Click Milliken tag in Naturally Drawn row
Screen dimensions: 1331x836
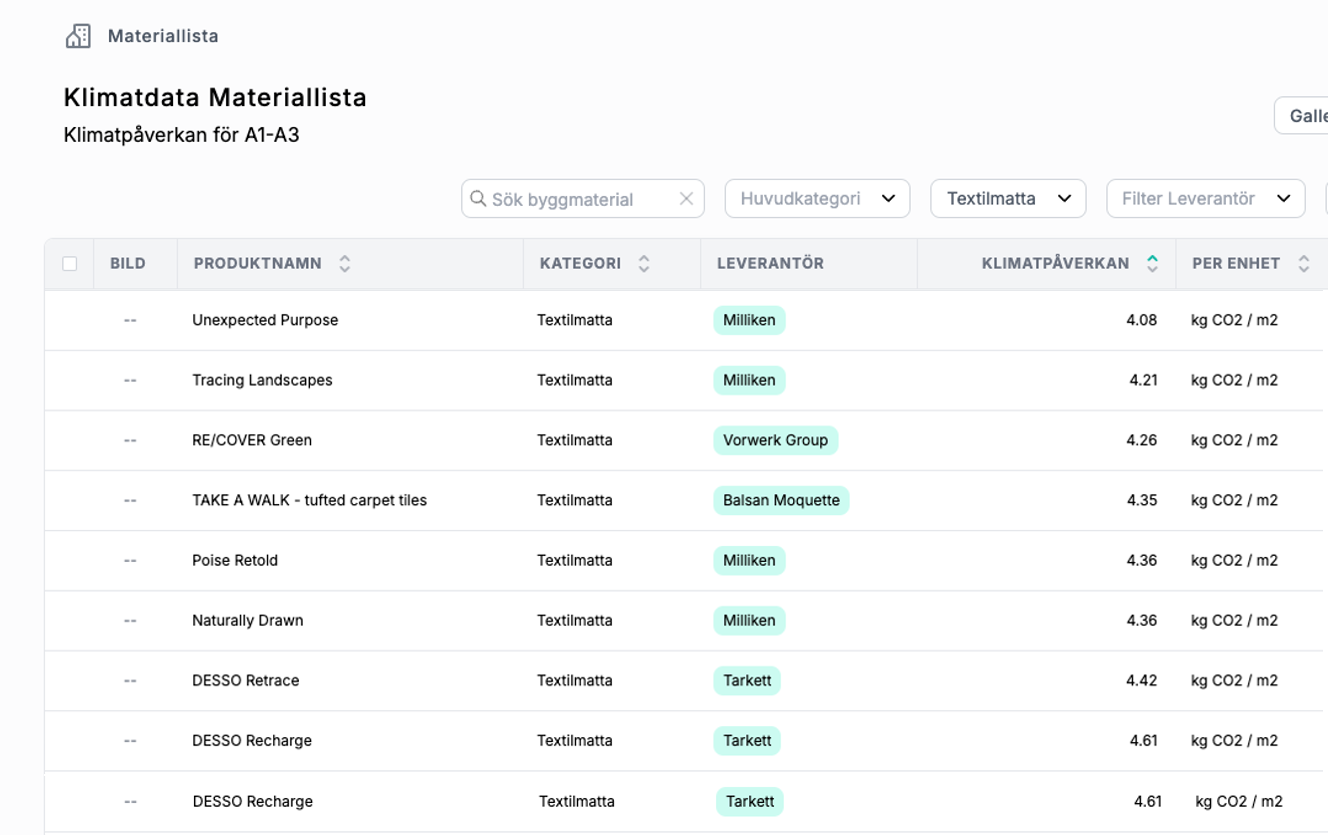(x=749, y=620)
